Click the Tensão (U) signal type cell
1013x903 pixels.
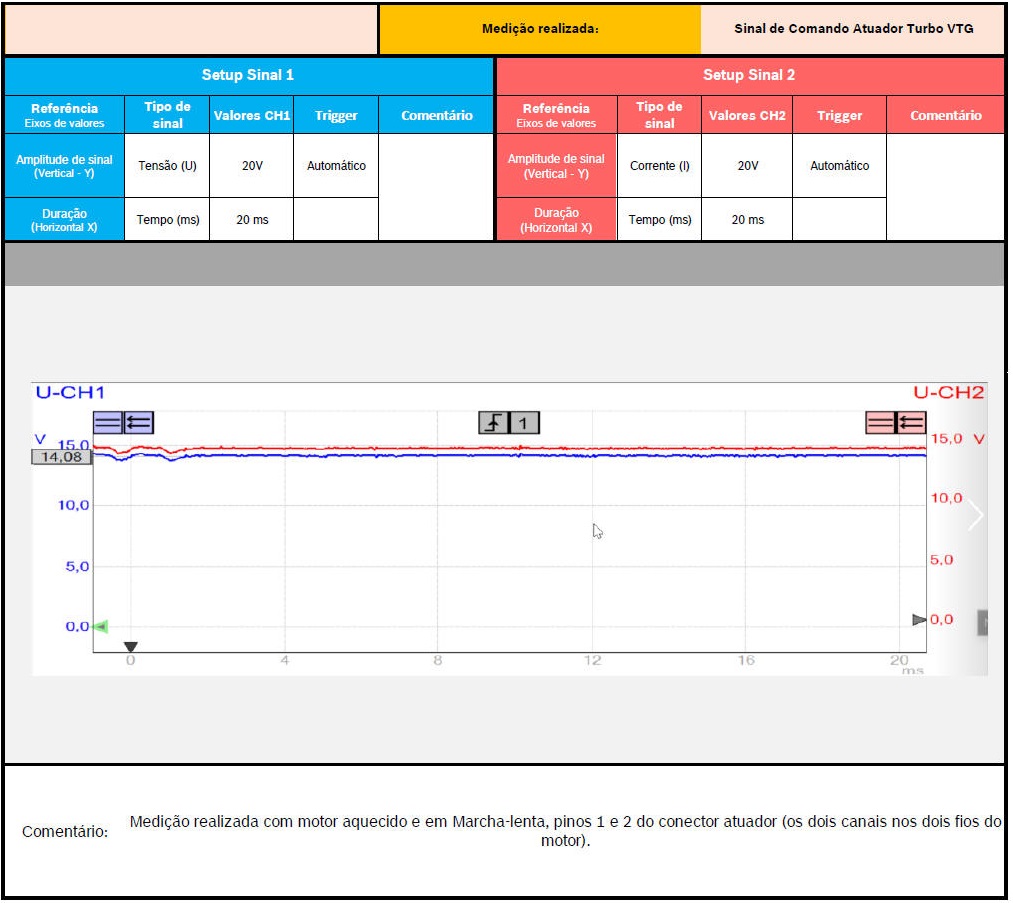pos(167,166)
